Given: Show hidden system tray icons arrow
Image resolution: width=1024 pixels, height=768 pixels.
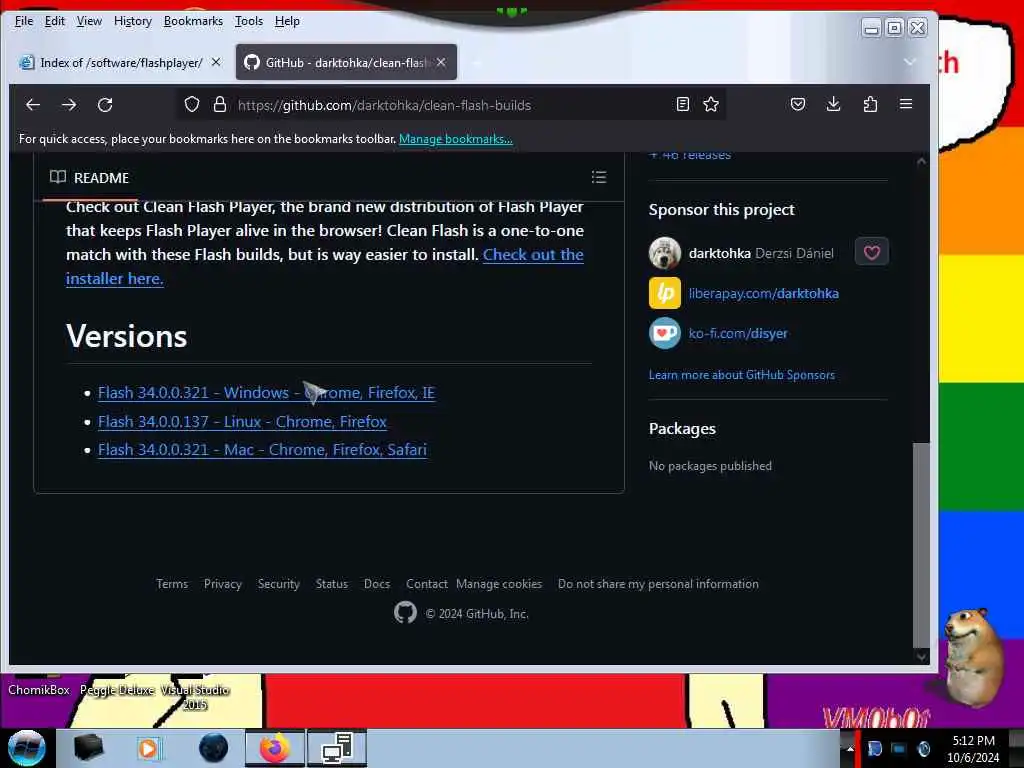Looking at the screenshot, I should pyautogui.click(x=850, y=748).
